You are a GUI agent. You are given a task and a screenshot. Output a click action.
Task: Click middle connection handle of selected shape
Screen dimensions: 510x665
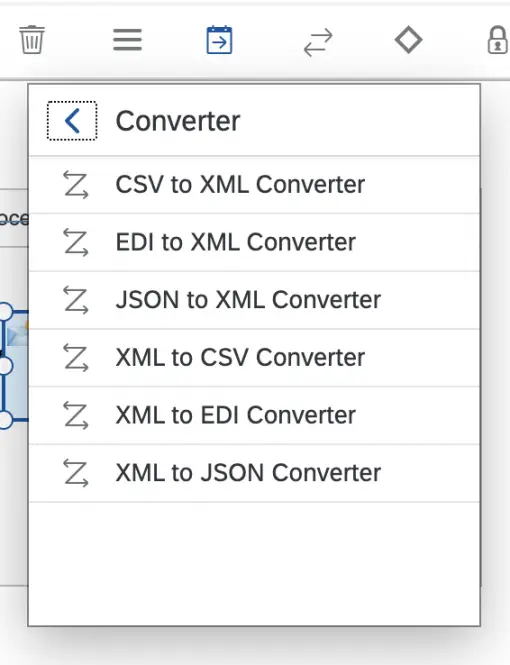5,366
